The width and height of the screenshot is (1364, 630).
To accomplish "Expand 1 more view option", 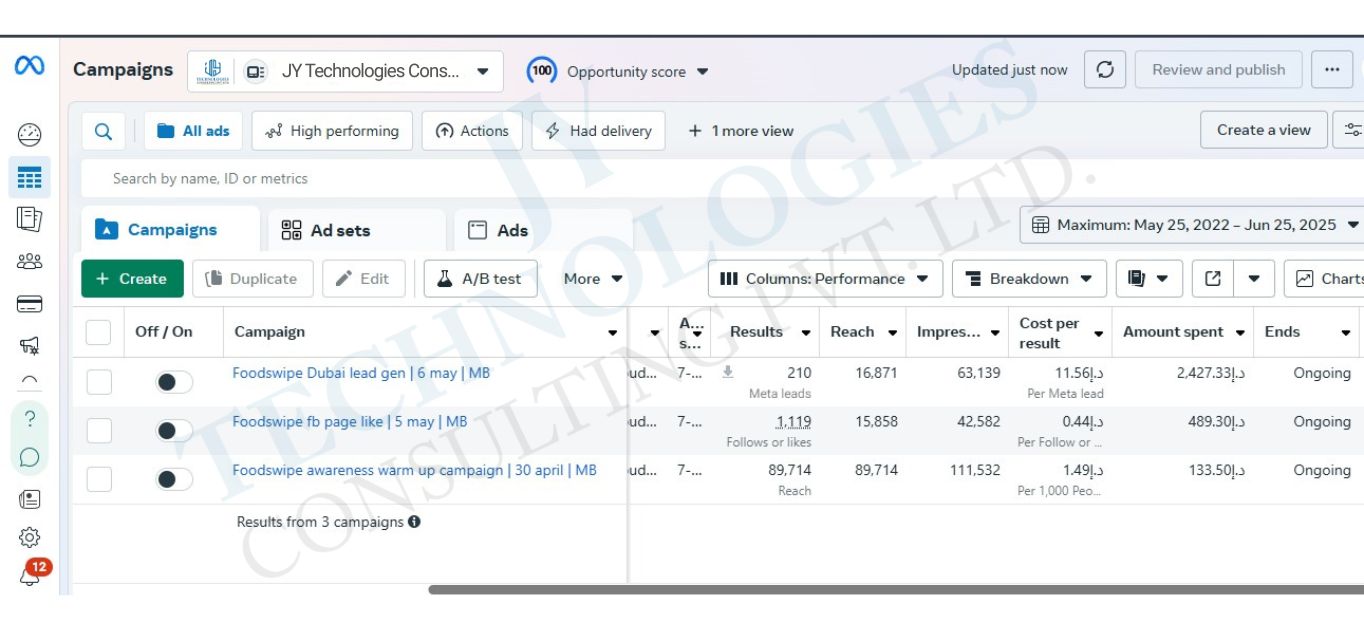I will click(741, 131).
